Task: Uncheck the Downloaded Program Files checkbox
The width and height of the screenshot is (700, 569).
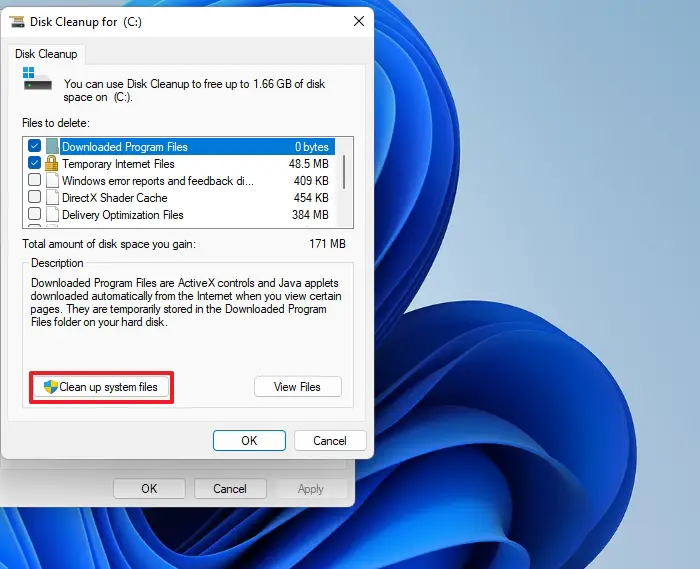Action: pos(34,145)
